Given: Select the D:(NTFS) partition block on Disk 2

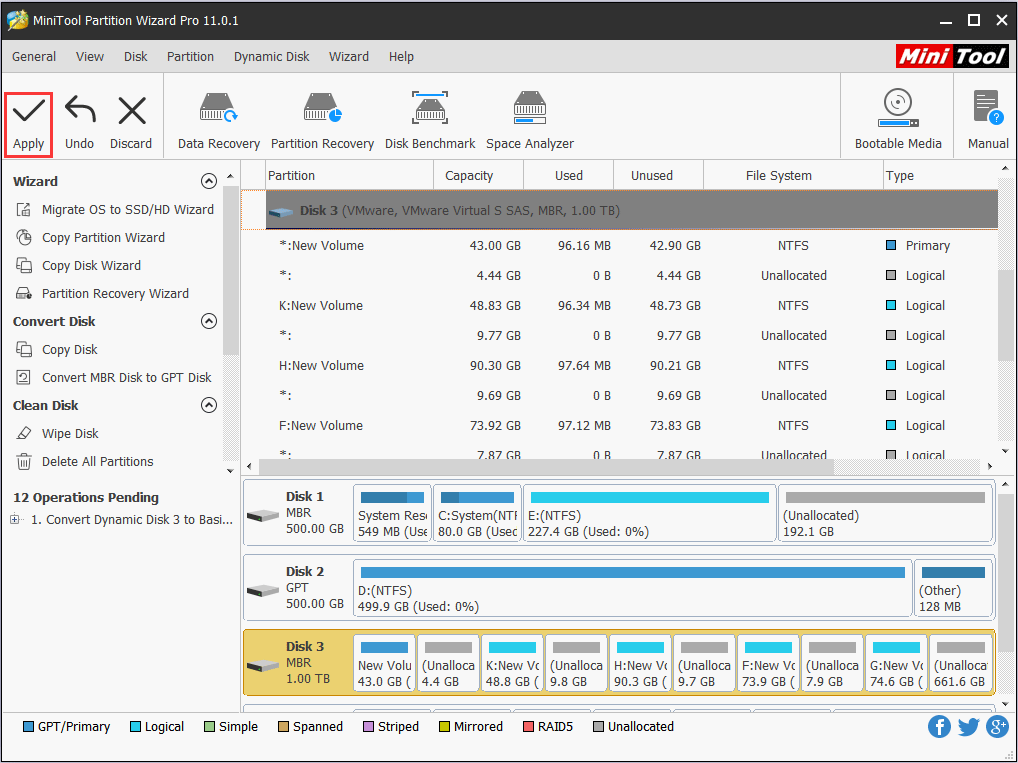Looking at the screenshot, I should (632, 588).
